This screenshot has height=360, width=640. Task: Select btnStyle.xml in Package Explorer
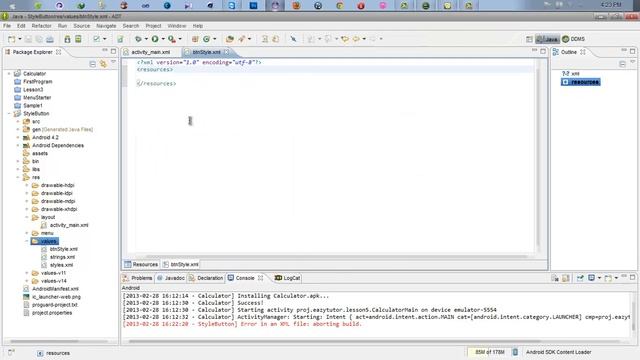(64, 249)
